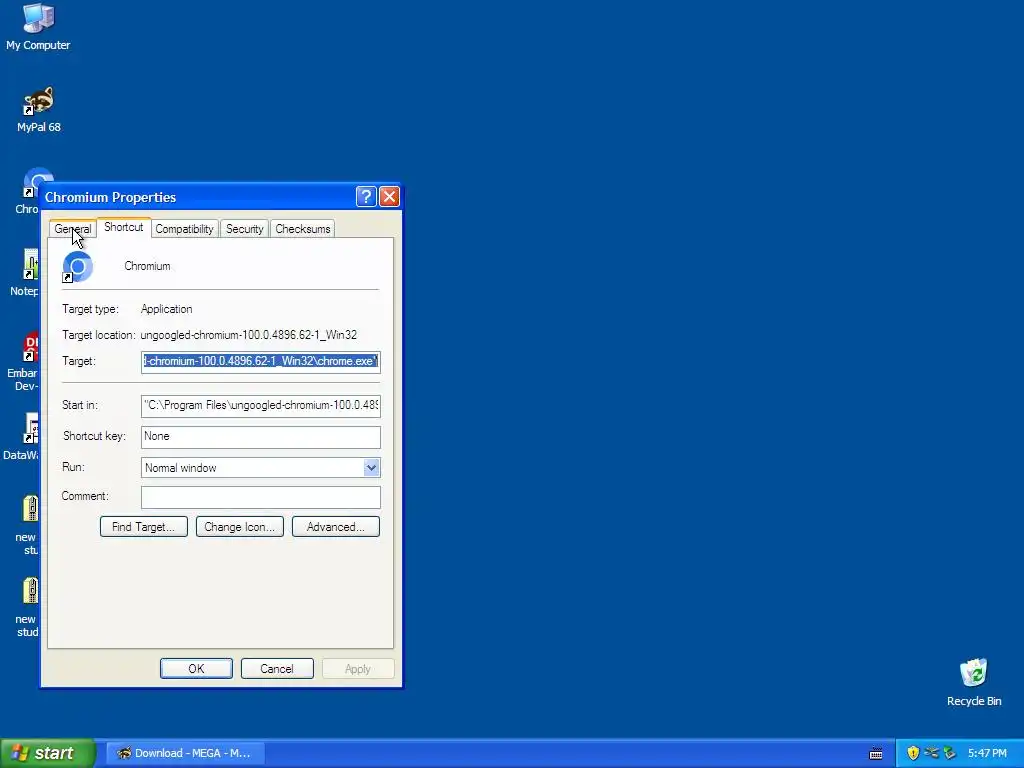Screen dimensions: 1024x768
Task: Select the Embarcadero Dev desktop shortcut
Action: tap(24, 362)
